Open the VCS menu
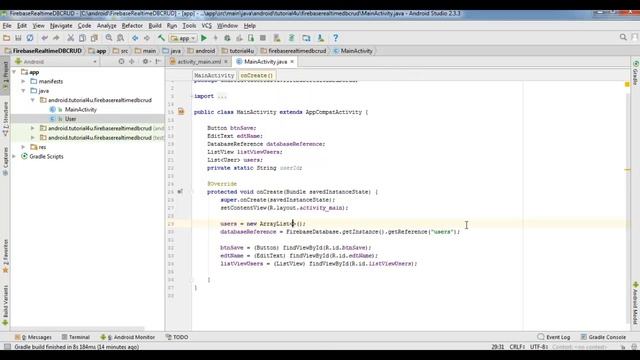The image size is (640, 360). (x=207, y=26)
